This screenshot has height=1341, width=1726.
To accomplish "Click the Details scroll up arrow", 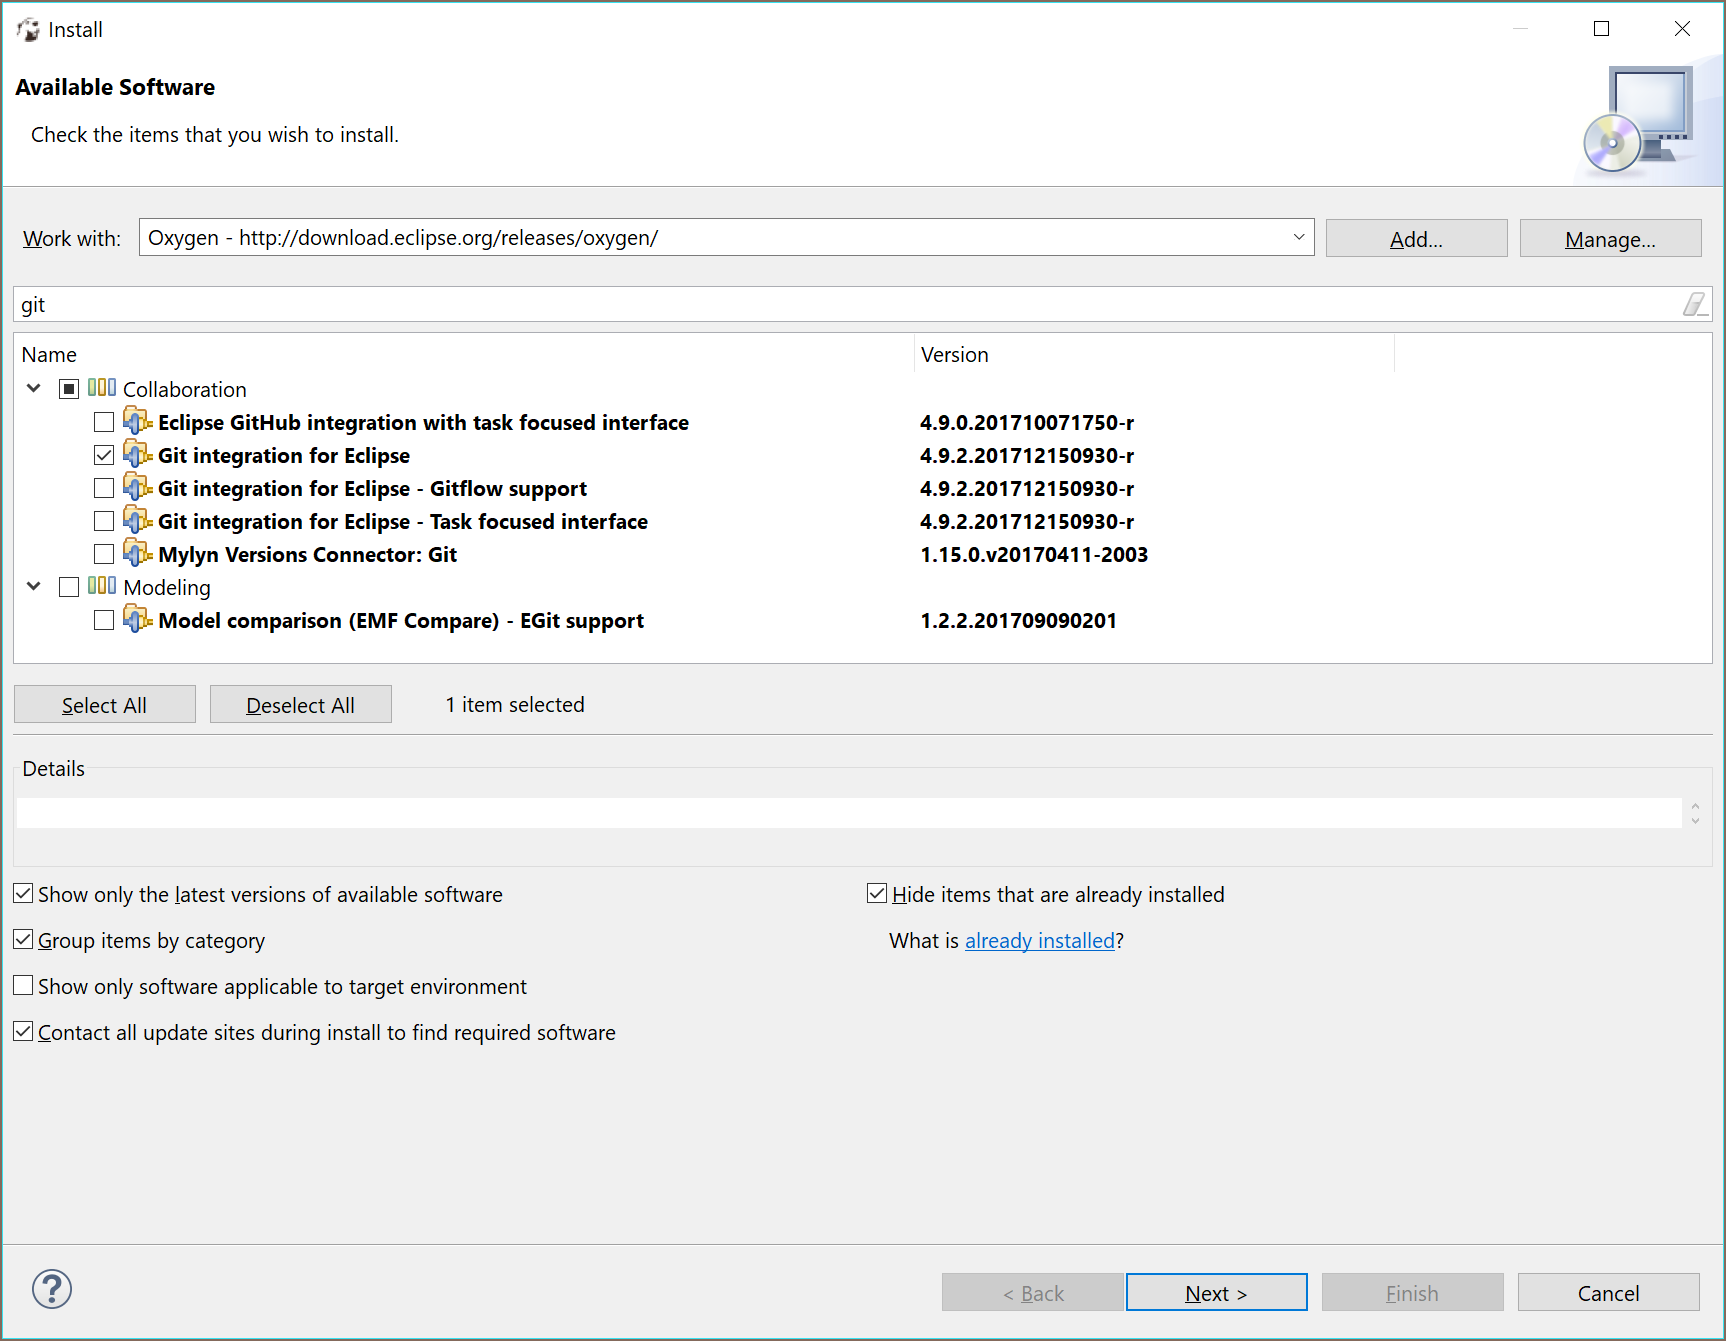I will (1695, 805).
